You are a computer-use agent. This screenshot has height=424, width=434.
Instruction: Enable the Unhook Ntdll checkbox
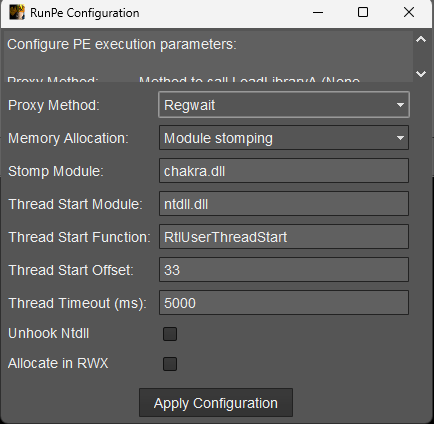(x=170, y=334)
